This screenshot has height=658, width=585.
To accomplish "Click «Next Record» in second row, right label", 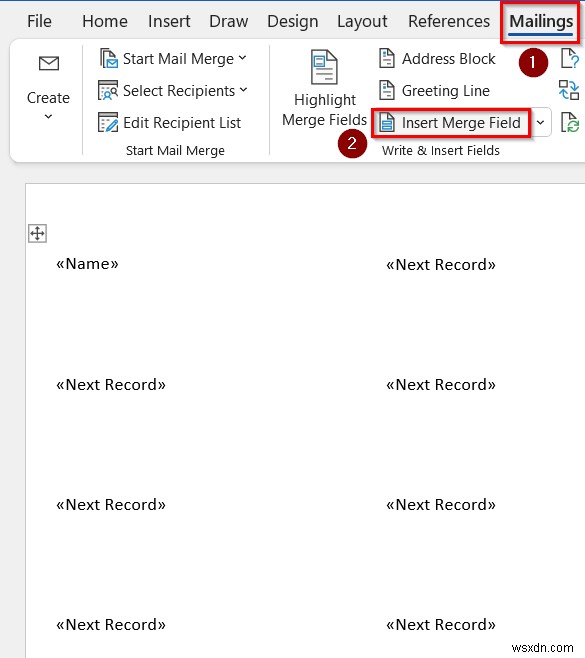I will 441,385.
